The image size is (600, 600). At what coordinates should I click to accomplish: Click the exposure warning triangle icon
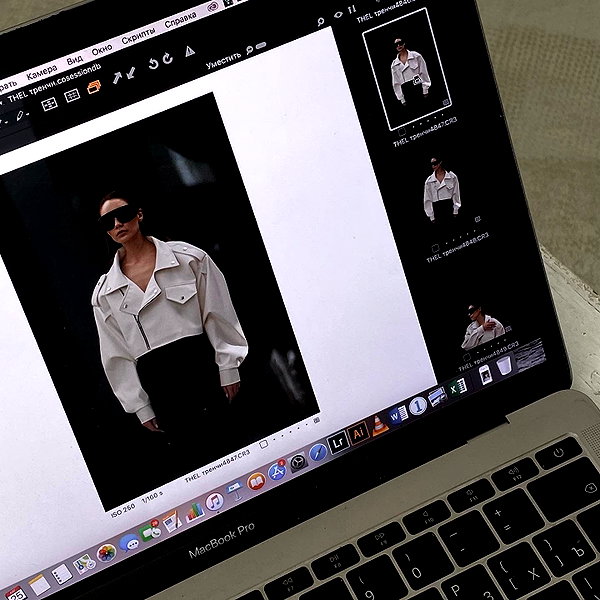(190, 51)
